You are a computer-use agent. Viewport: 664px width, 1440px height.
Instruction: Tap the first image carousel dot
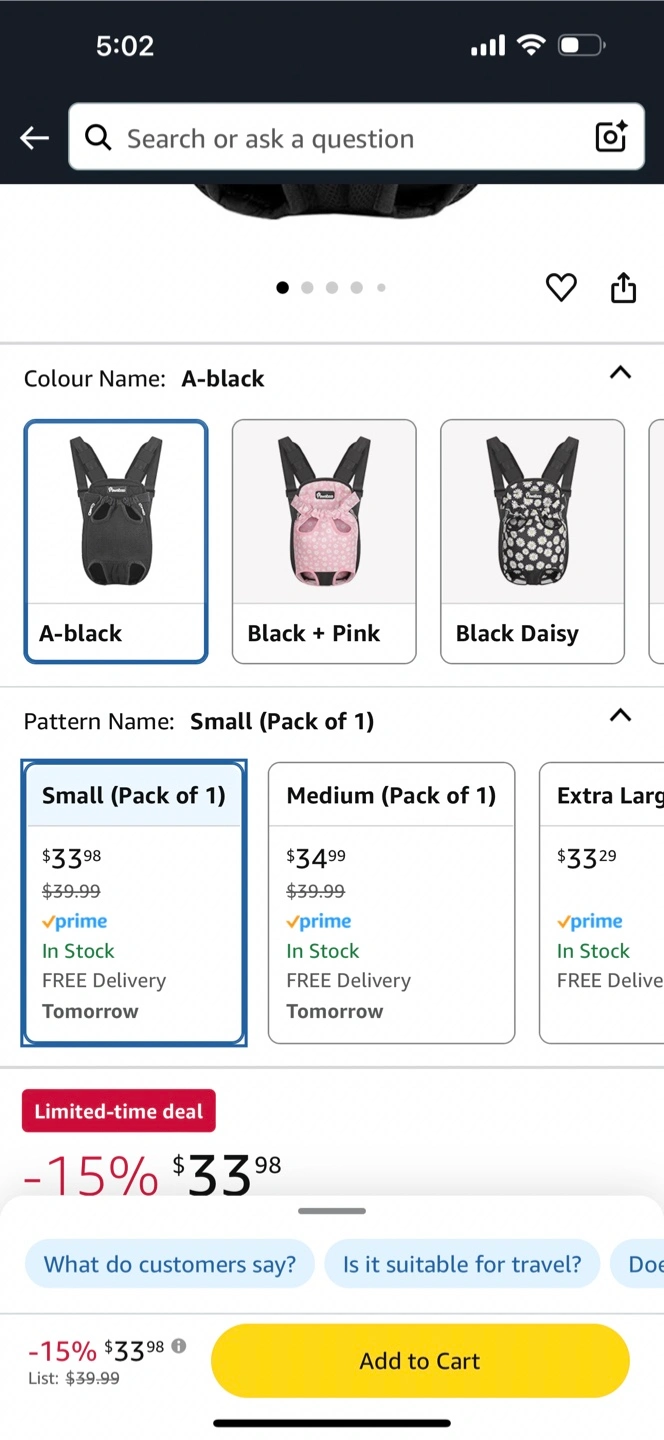pos(282,288)
